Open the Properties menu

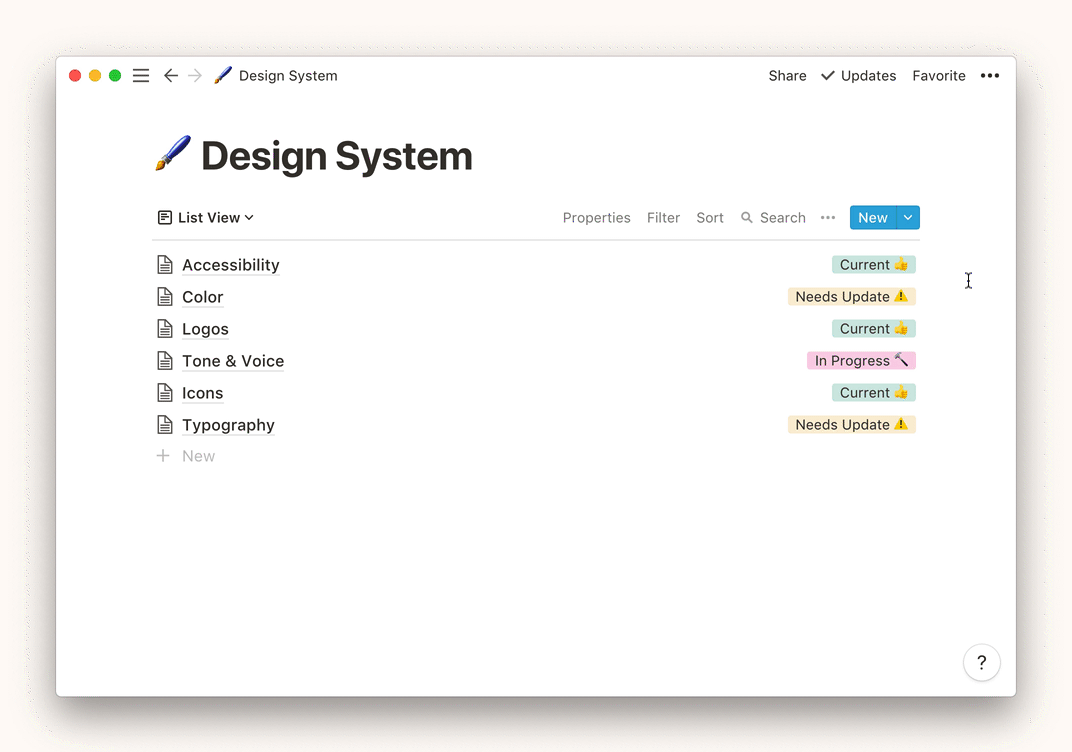pos(596,218)
